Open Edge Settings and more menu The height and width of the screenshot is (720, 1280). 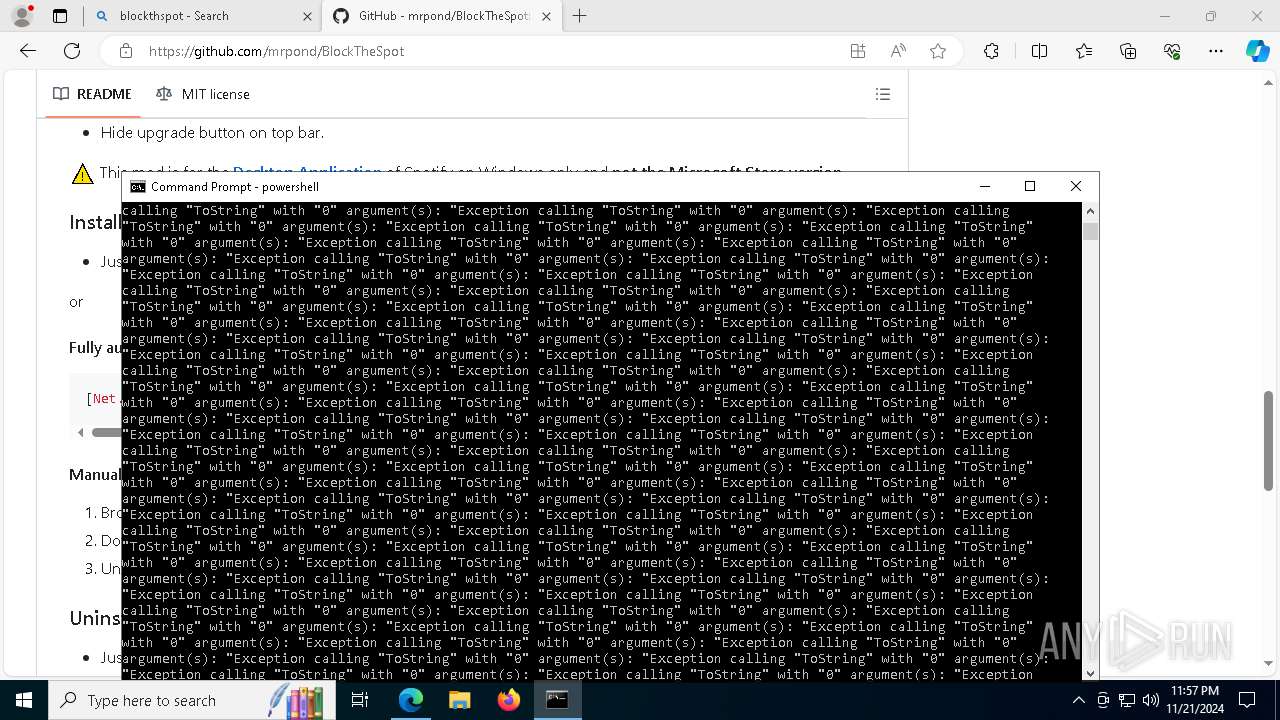(x=1216, y=51)
